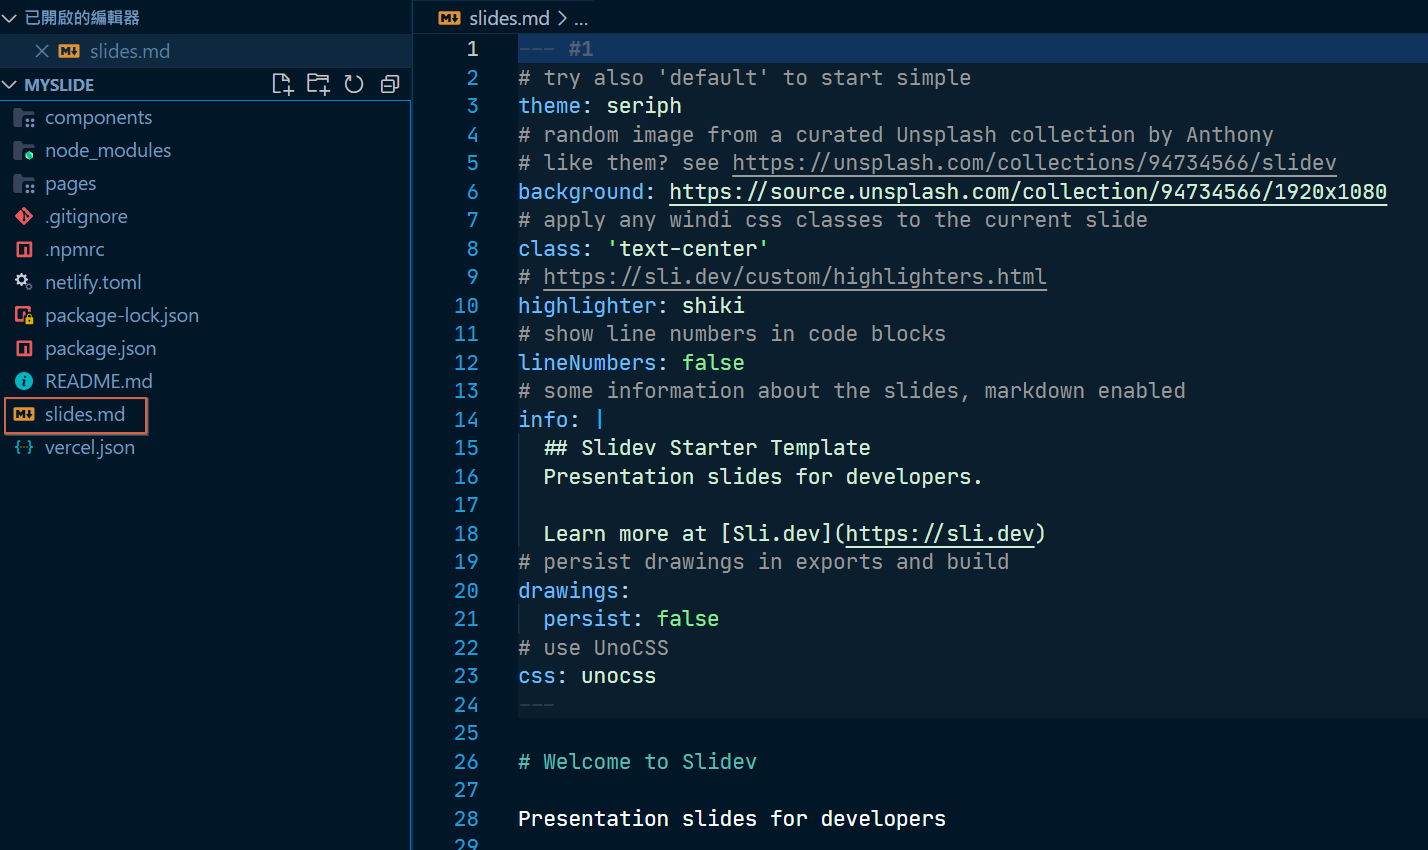Collapse the MYSLIDE project section

click(x=58, y=85)
